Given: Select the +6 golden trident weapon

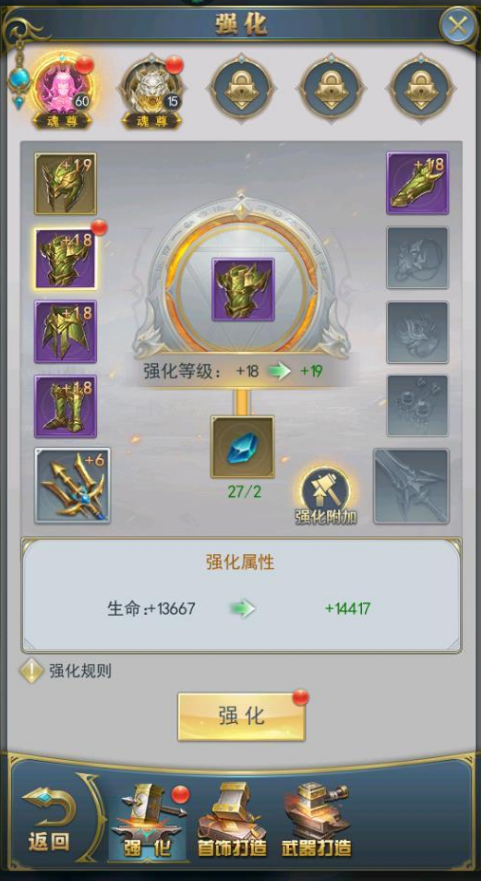Looking at the screenshot, I should click(72, 485).
